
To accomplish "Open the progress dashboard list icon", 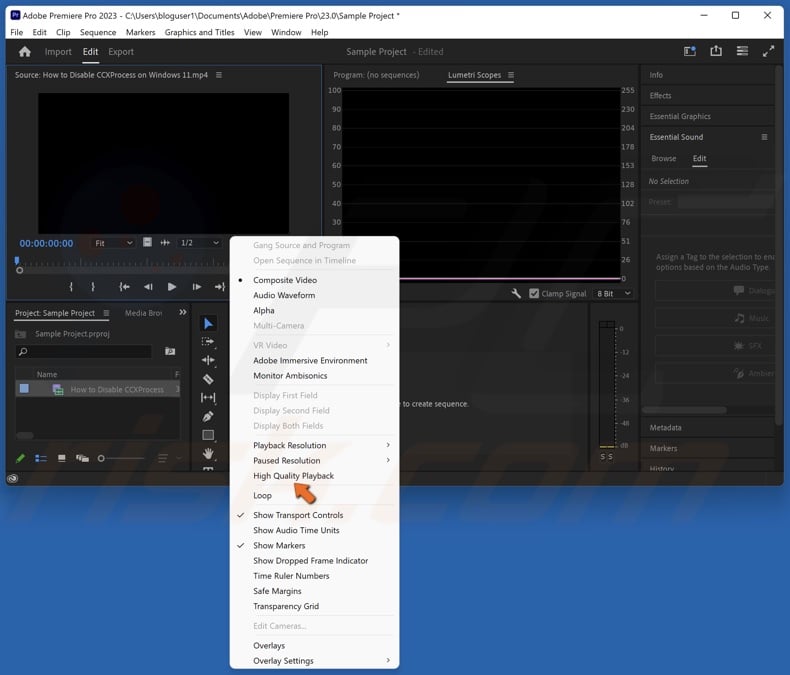I will (742, 51).
